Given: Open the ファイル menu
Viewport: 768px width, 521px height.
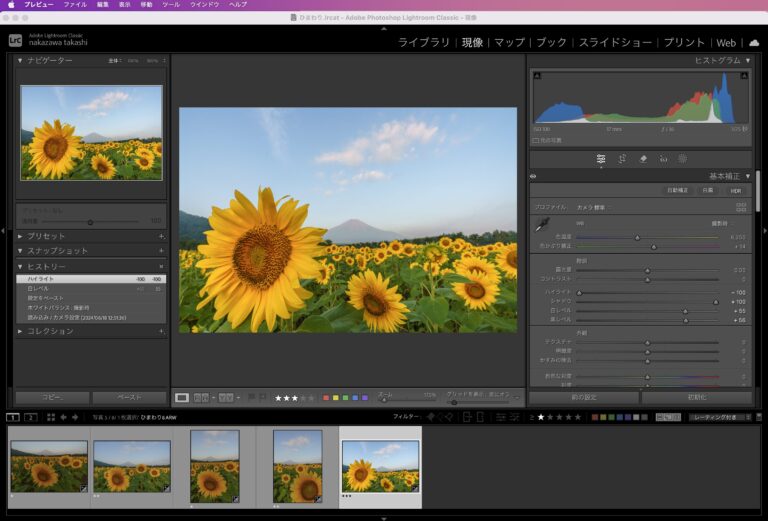Looking at the screenshot, I should 75,5.
